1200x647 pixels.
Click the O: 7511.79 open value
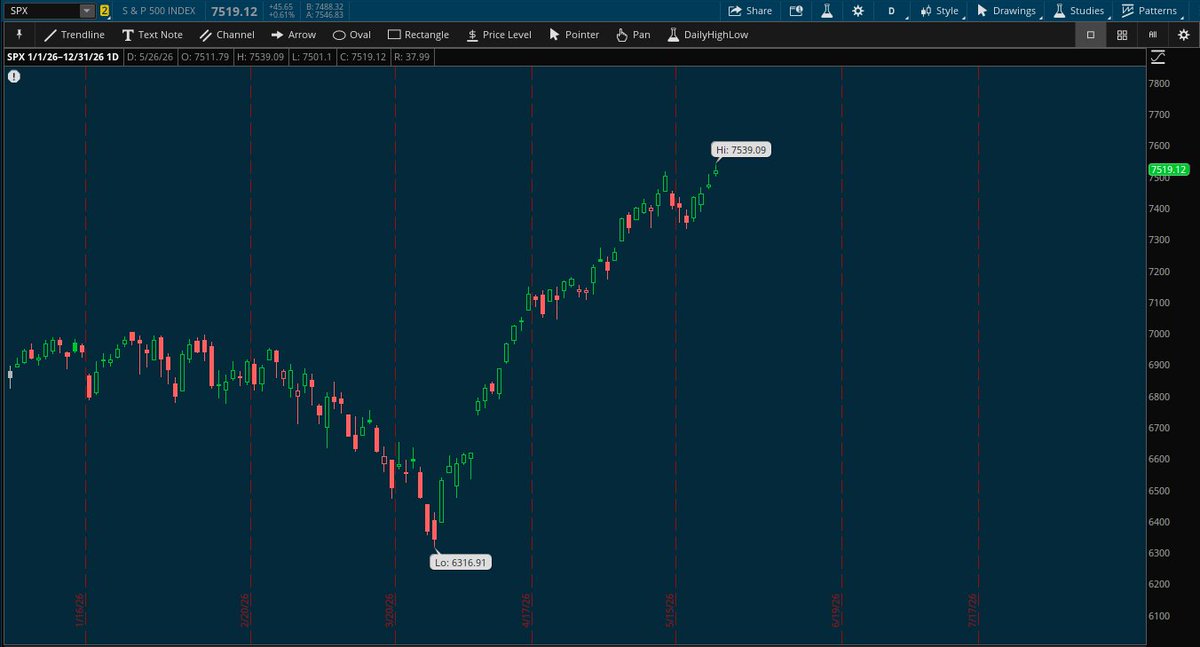205,57
